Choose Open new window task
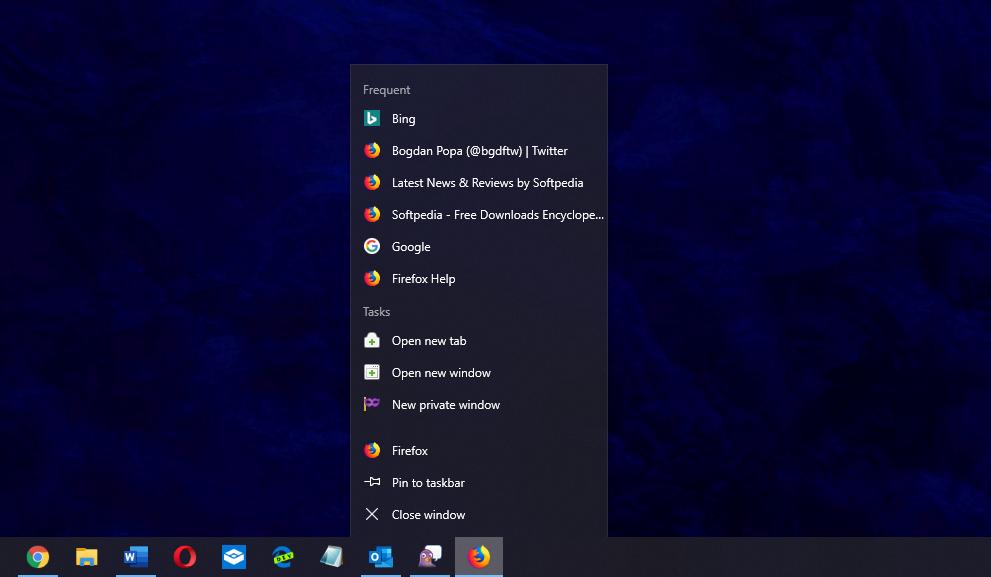This screenshot has width=991, height=577. (x=441, y=373)
